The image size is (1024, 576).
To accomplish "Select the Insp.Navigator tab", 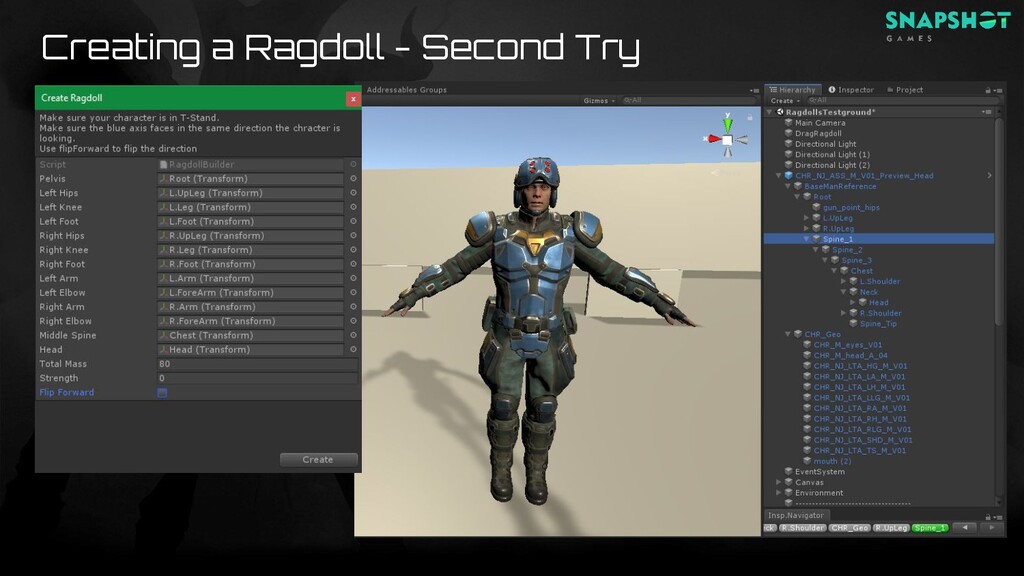I will 795,515.
